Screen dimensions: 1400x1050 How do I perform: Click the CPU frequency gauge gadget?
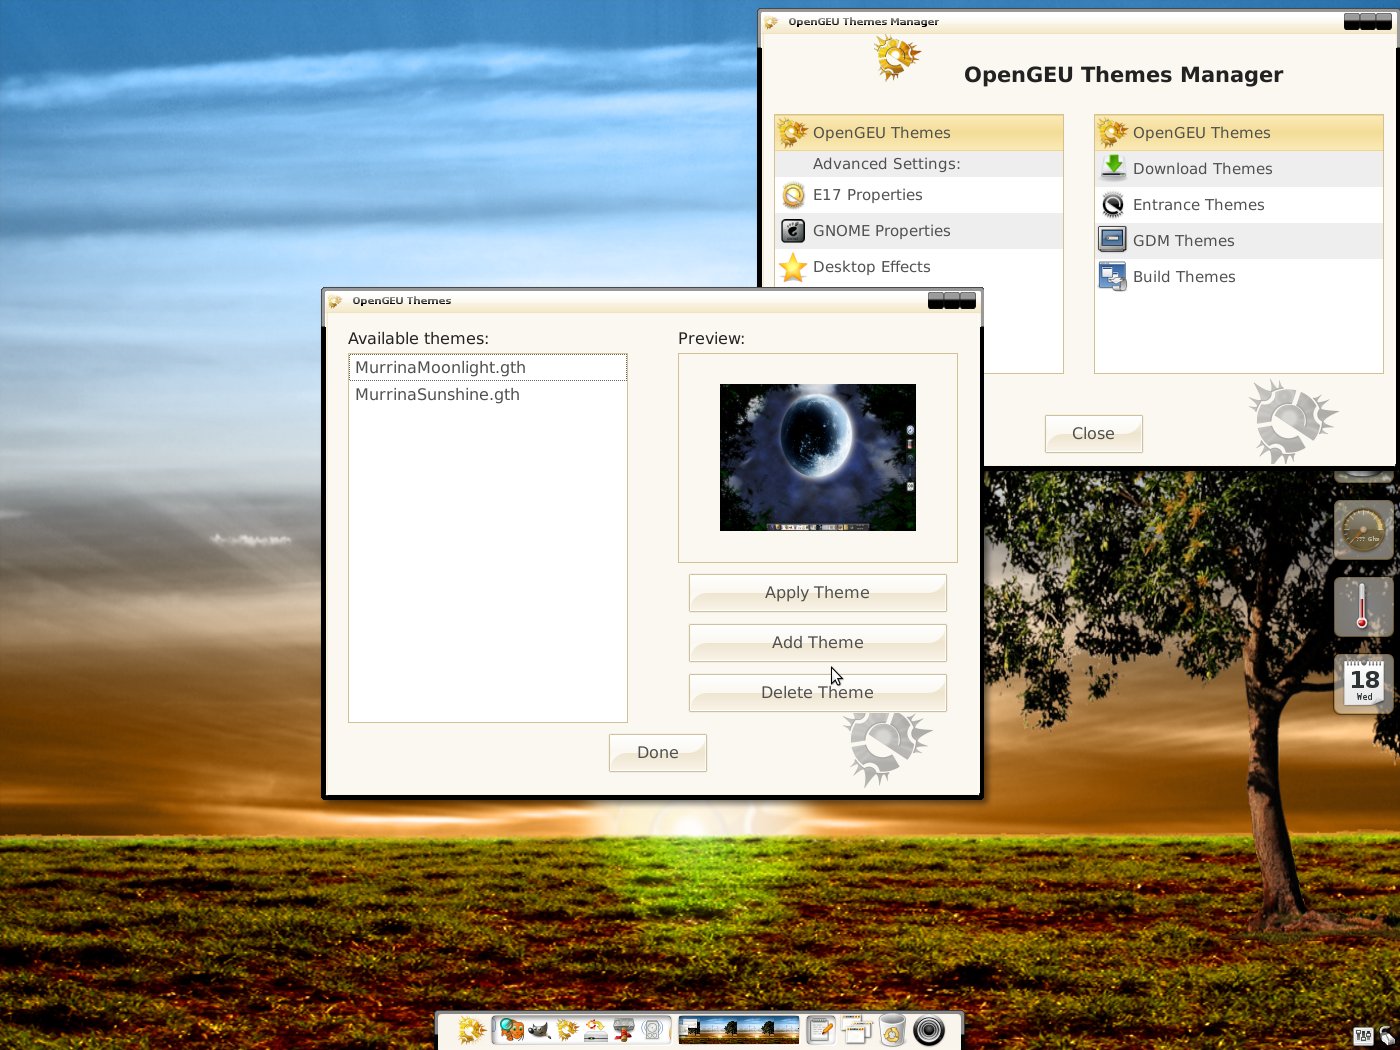click(x=1364, y=530)
